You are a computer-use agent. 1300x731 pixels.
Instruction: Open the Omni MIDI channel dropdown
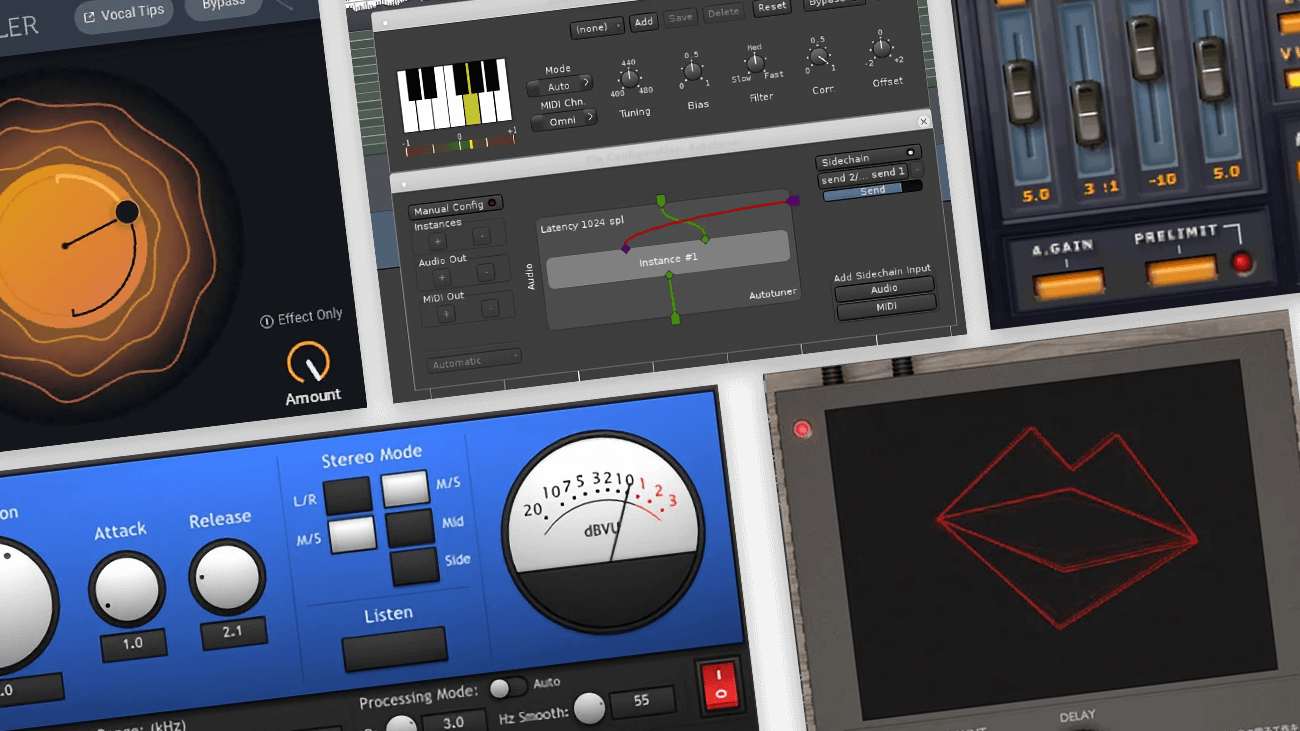pos(563,118)
